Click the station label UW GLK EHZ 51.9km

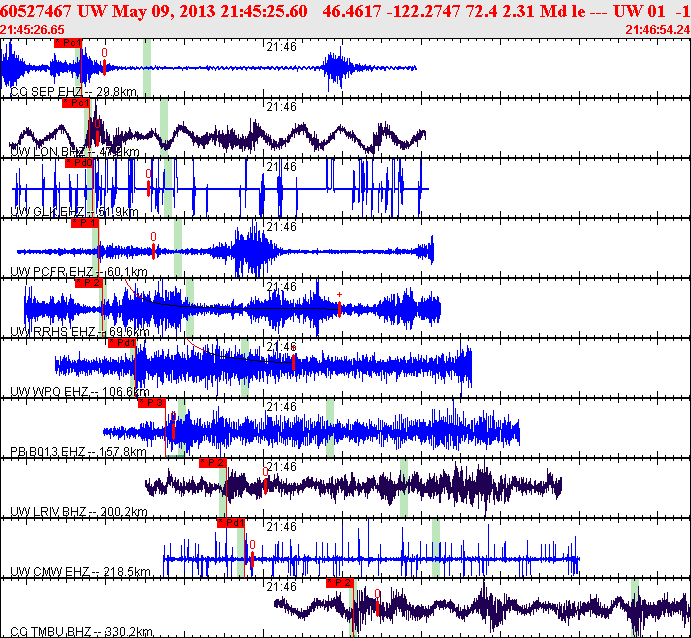point(74,212)
